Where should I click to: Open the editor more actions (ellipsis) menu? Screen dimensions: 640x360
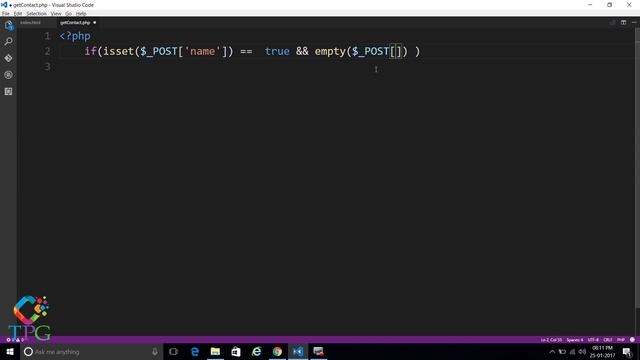[634, 22]
